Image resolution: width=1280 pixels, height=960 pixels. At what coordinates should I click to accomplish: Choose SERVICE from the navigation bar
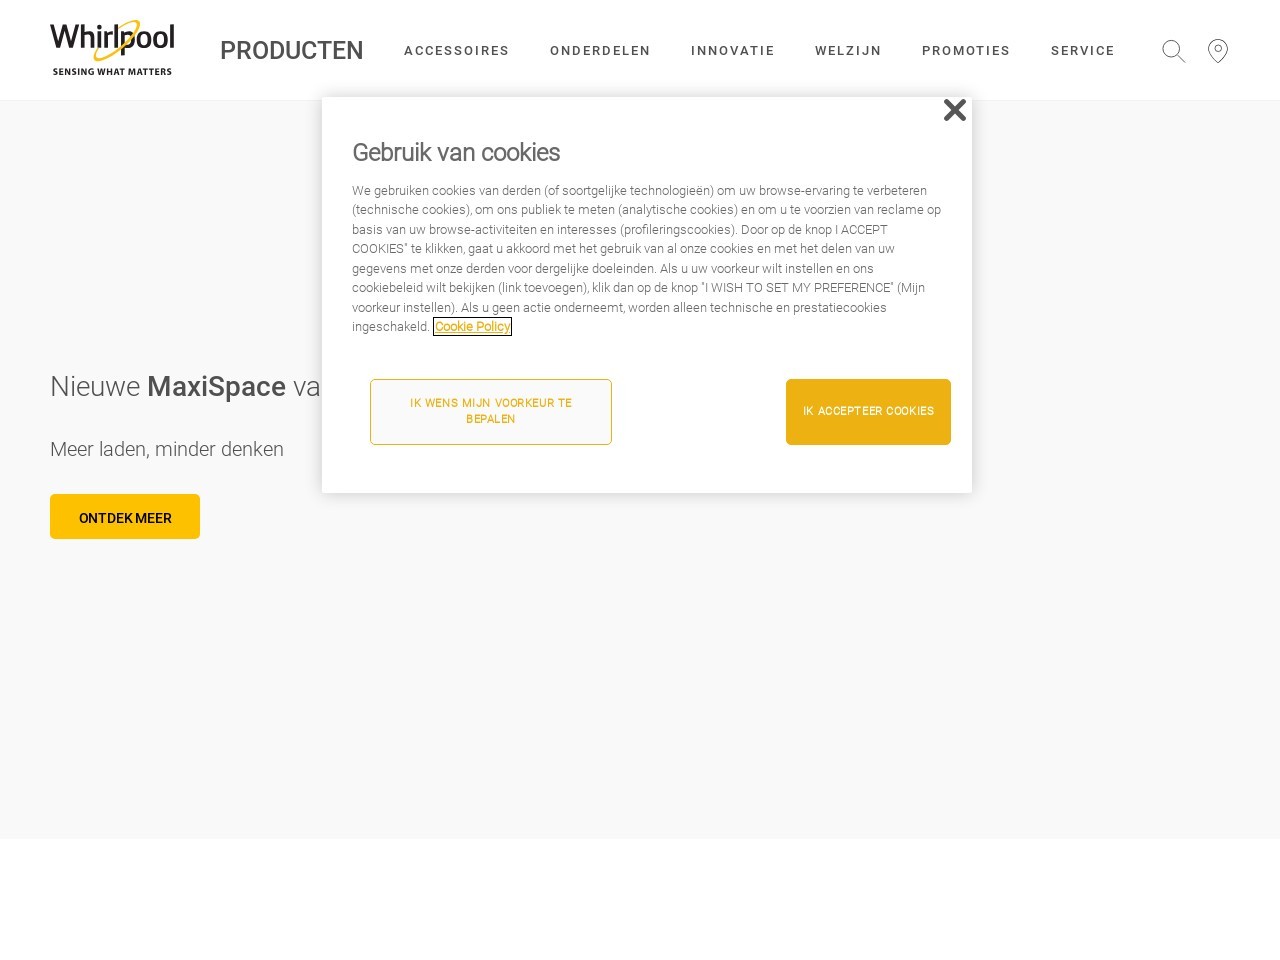(x=1082, y=51)
